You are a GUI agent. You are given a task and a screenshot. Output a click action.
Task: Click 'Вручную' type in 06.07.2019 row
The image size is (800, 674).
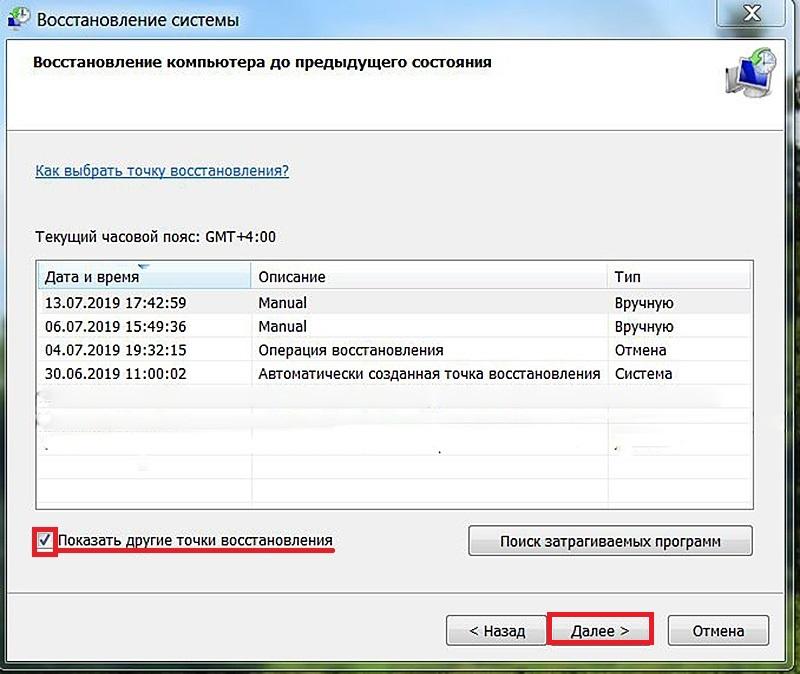pos(644,327)
